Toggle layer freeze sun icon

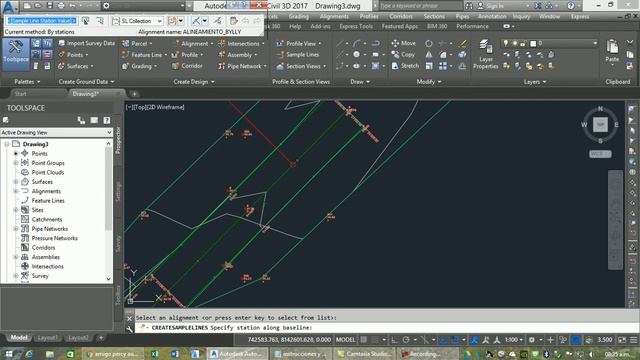click(514, 43)
